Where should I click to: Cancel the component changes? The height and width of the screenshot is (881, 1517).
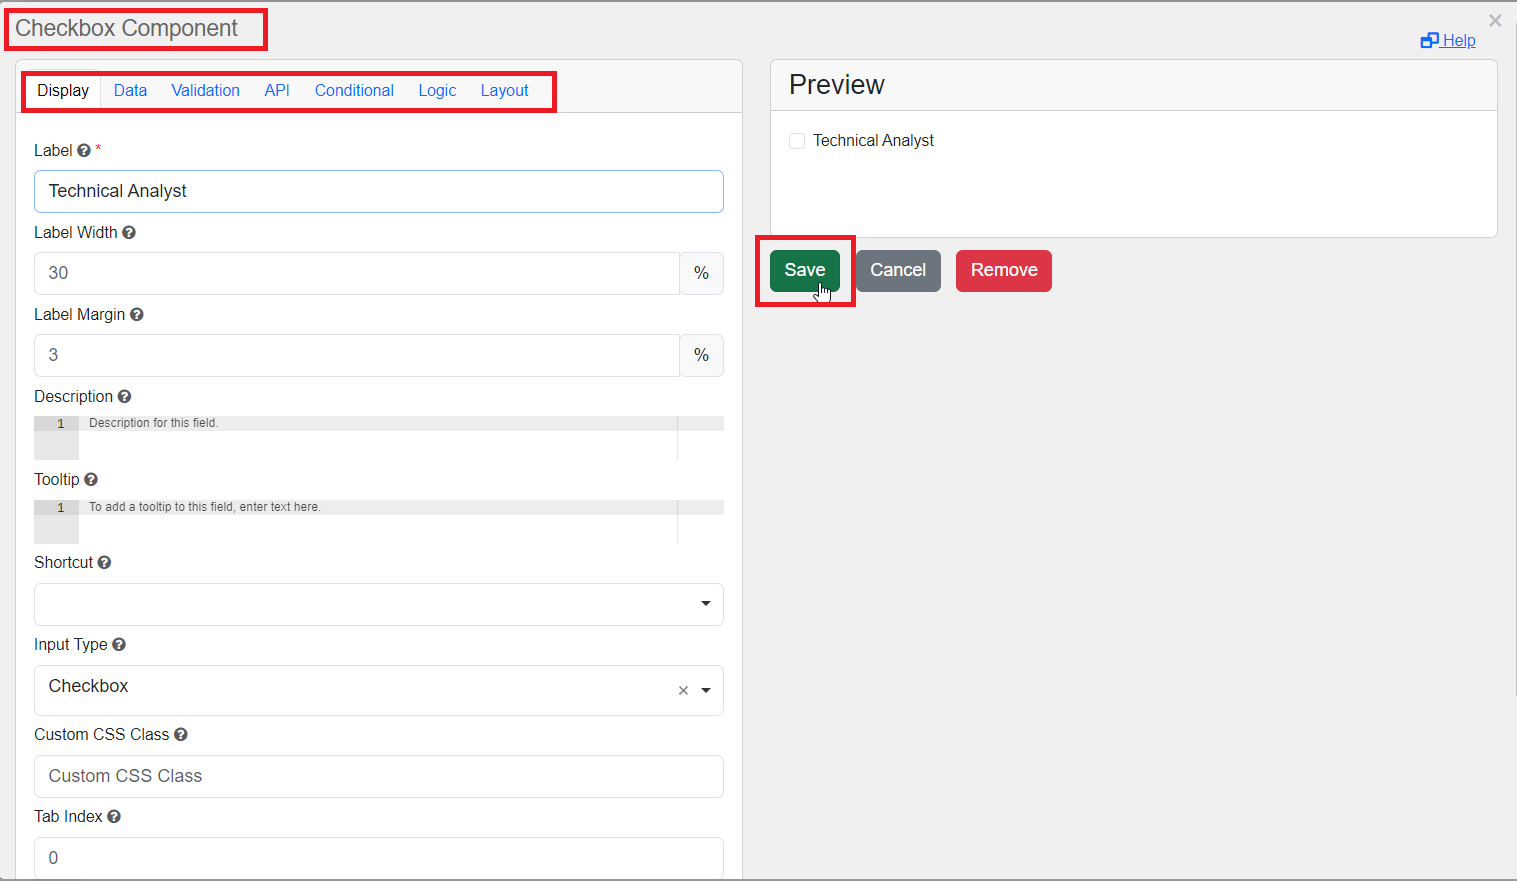click(898, 270)
